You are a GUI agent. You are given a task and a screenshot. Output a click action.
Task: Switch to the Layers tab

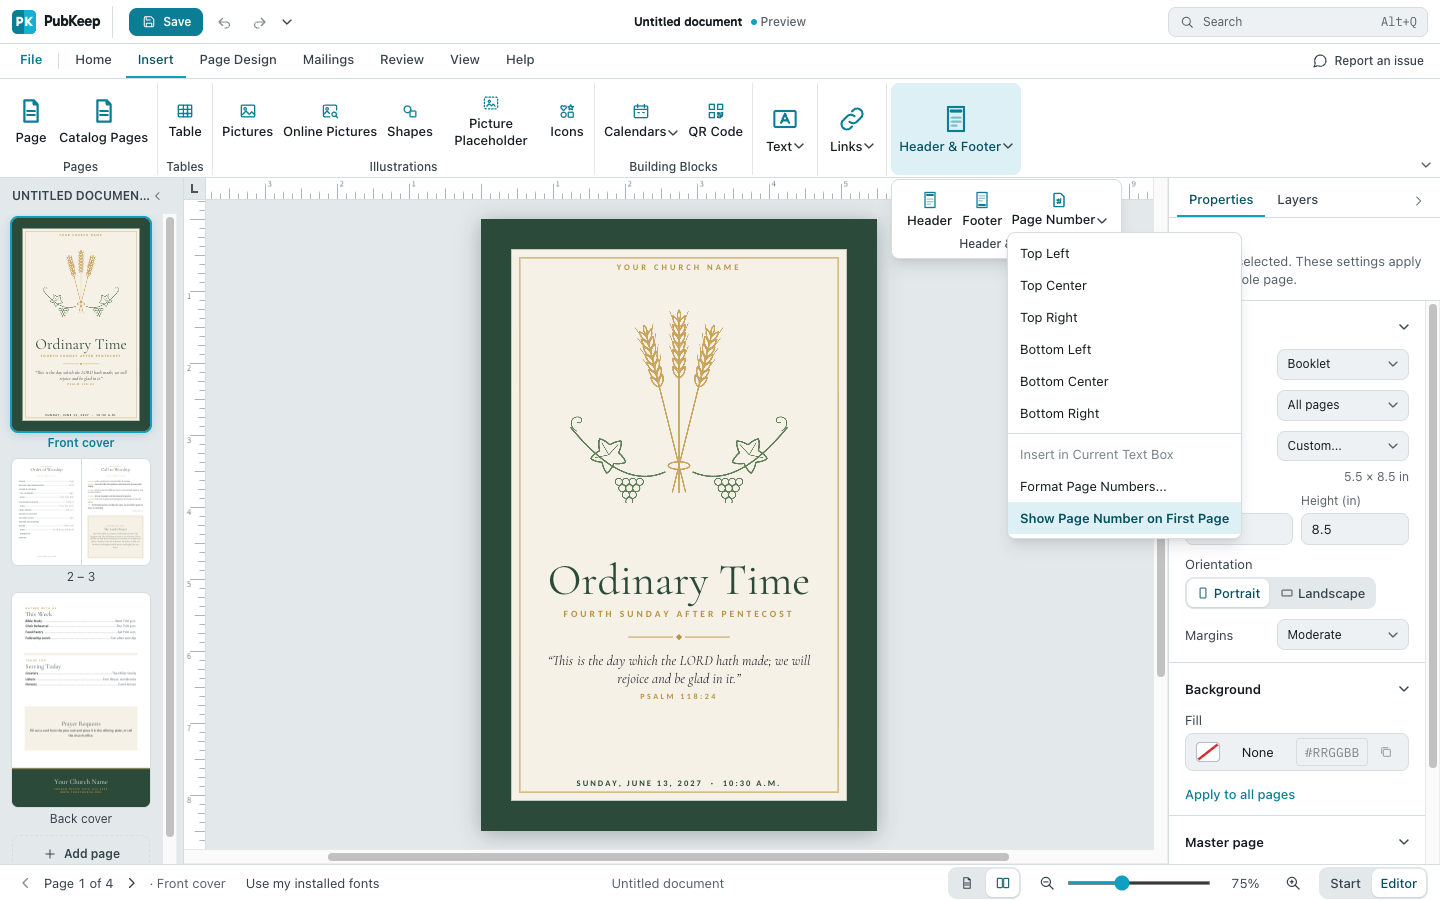coord(1297,200)
